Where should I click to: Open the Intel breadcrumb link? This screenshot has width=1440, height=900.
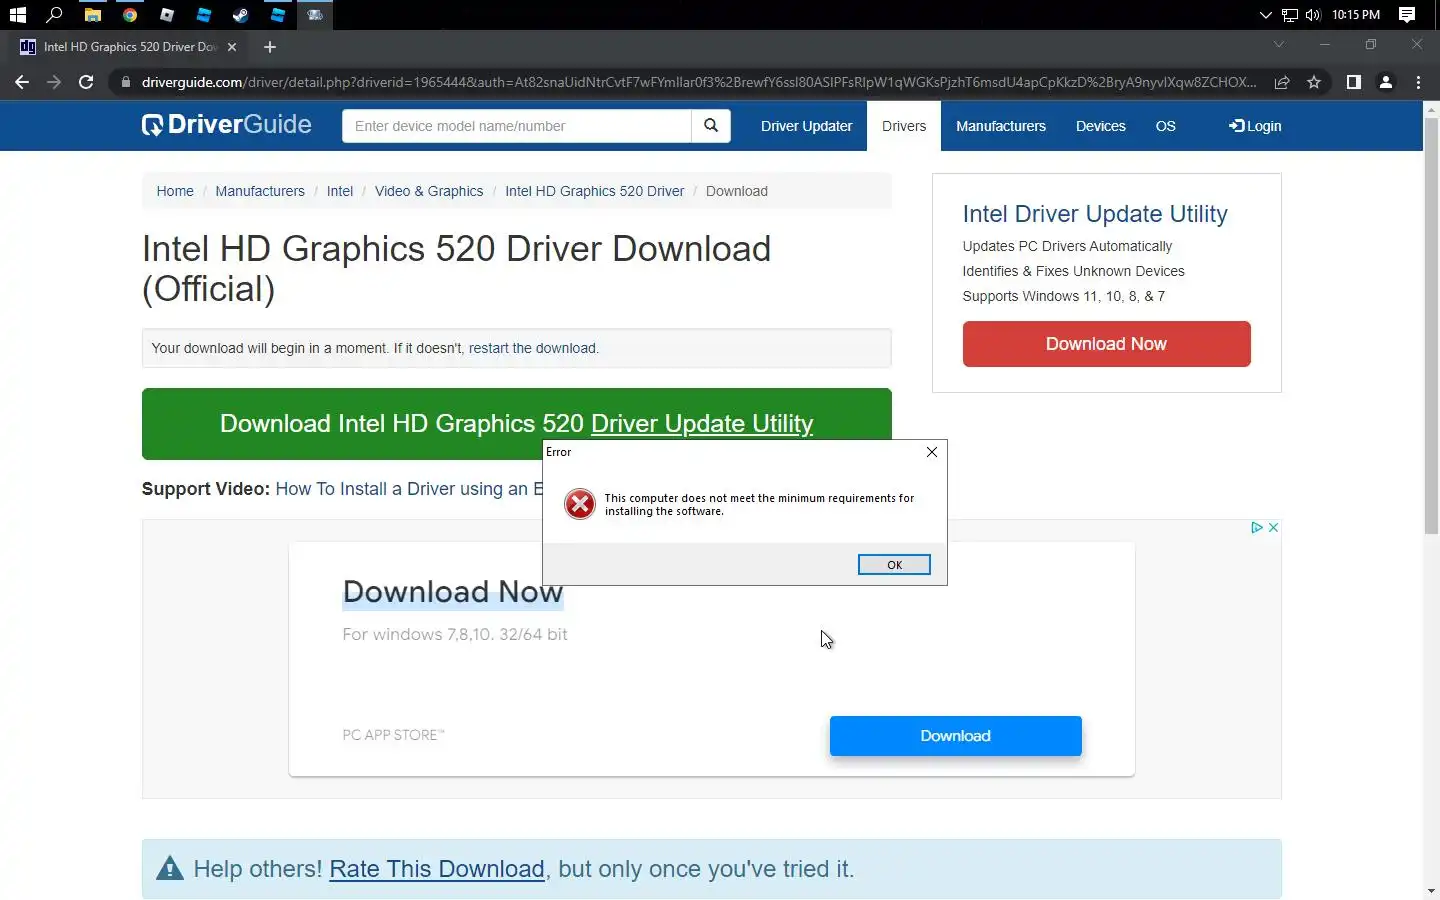tap(340, 191)
